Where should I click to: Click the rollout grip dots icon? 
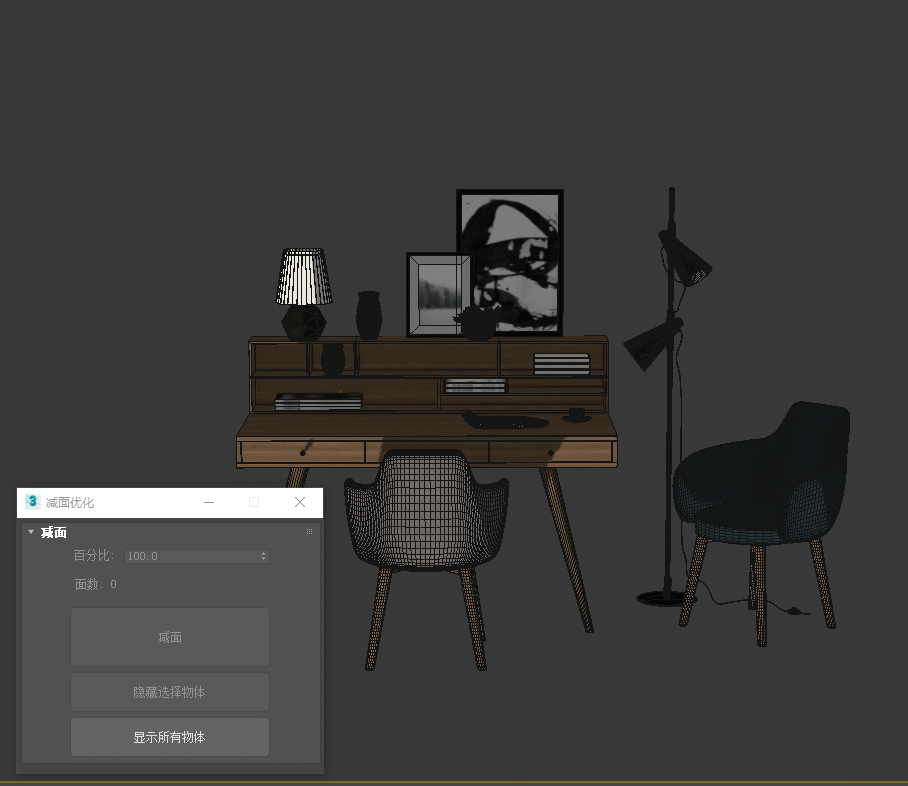pos(309,532)
